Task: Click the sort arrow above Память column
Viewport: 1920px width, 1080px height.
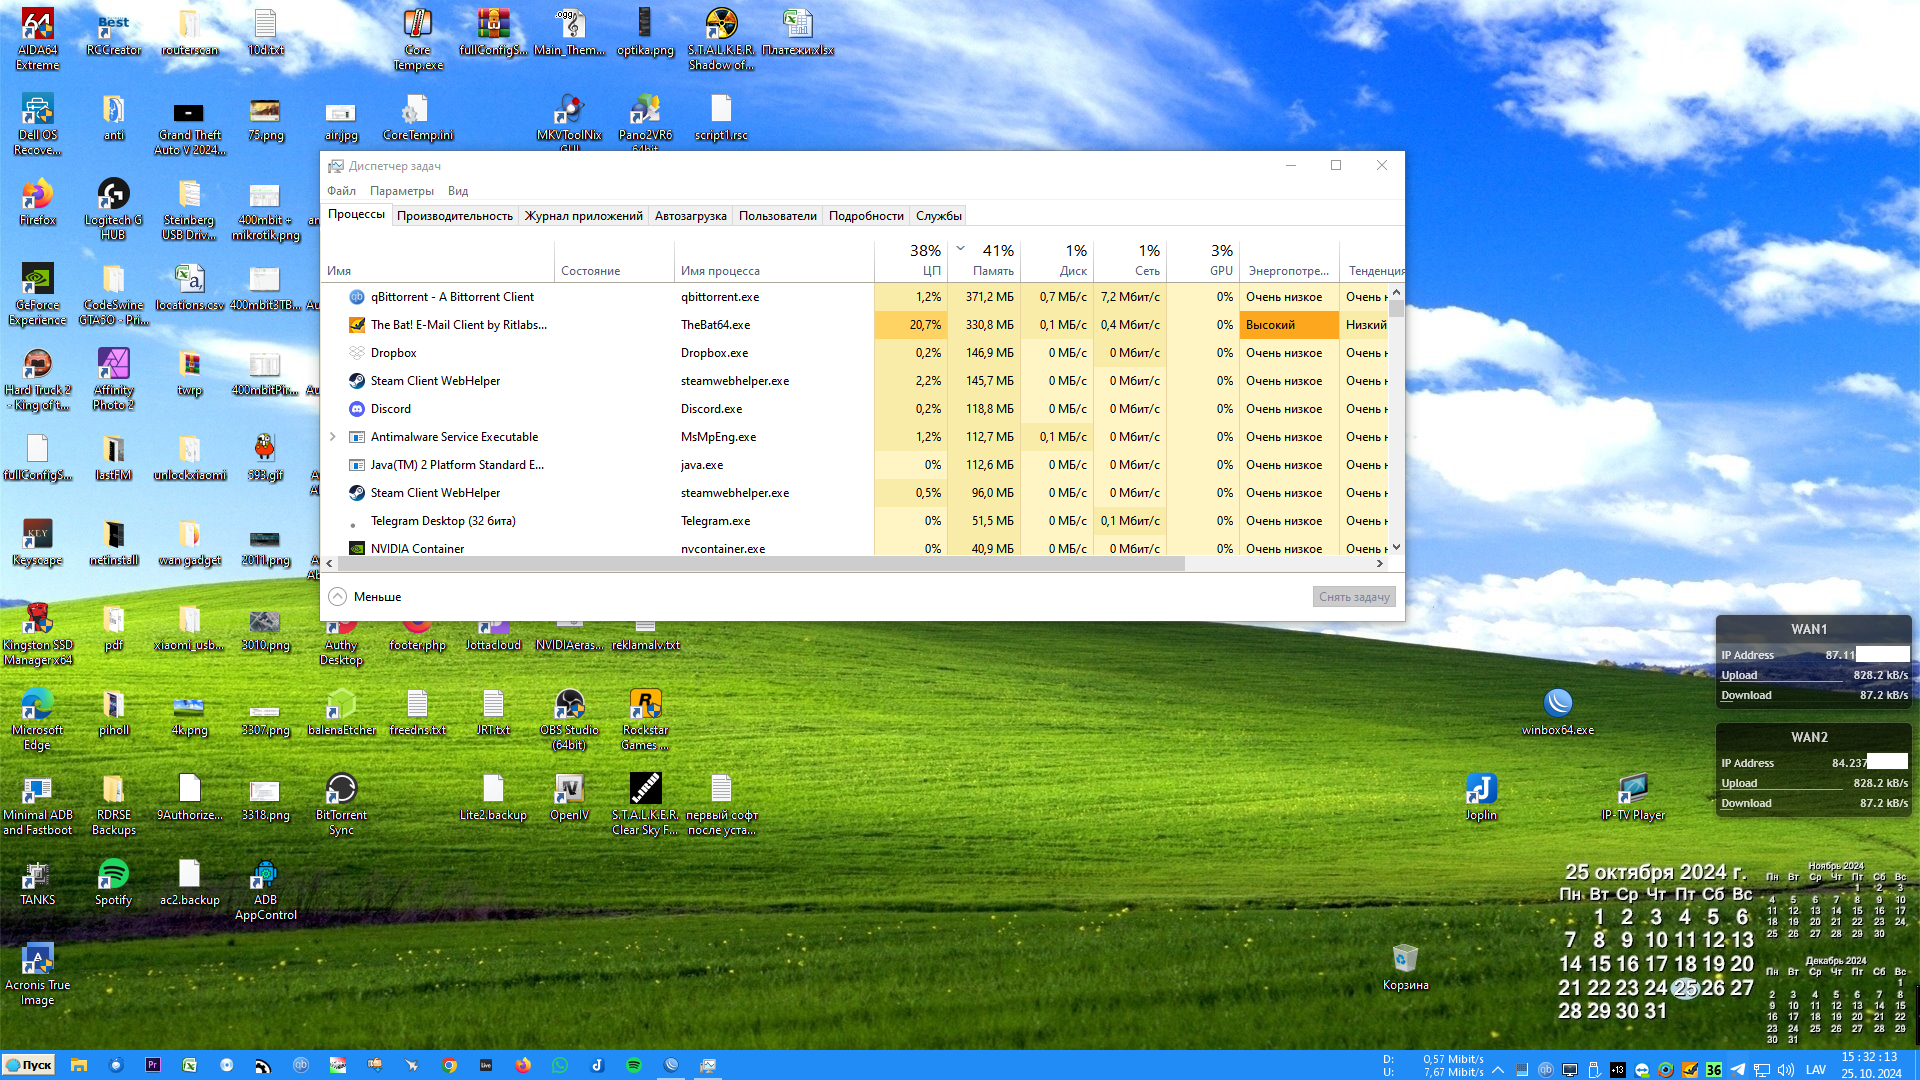Action: point(960,248)
